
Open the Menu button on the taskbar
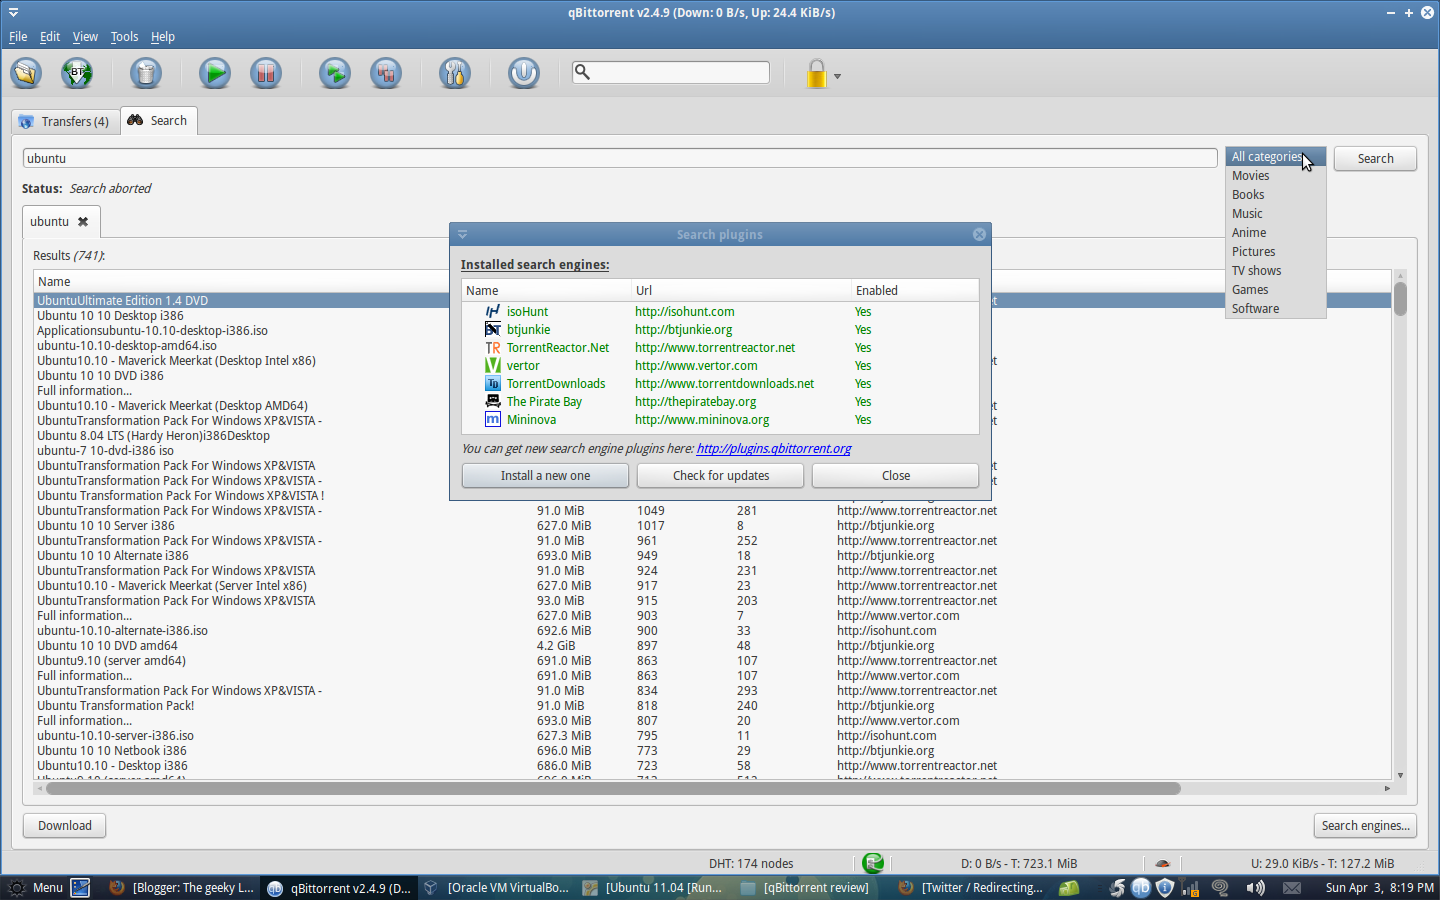[36, 888]
